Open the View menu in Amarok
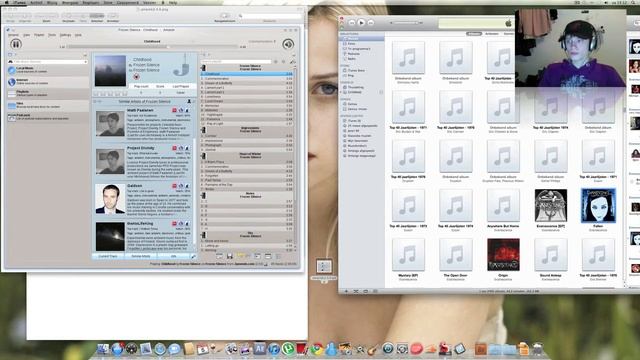The height and width of the screenshot is (360, 640). point(27,35)
